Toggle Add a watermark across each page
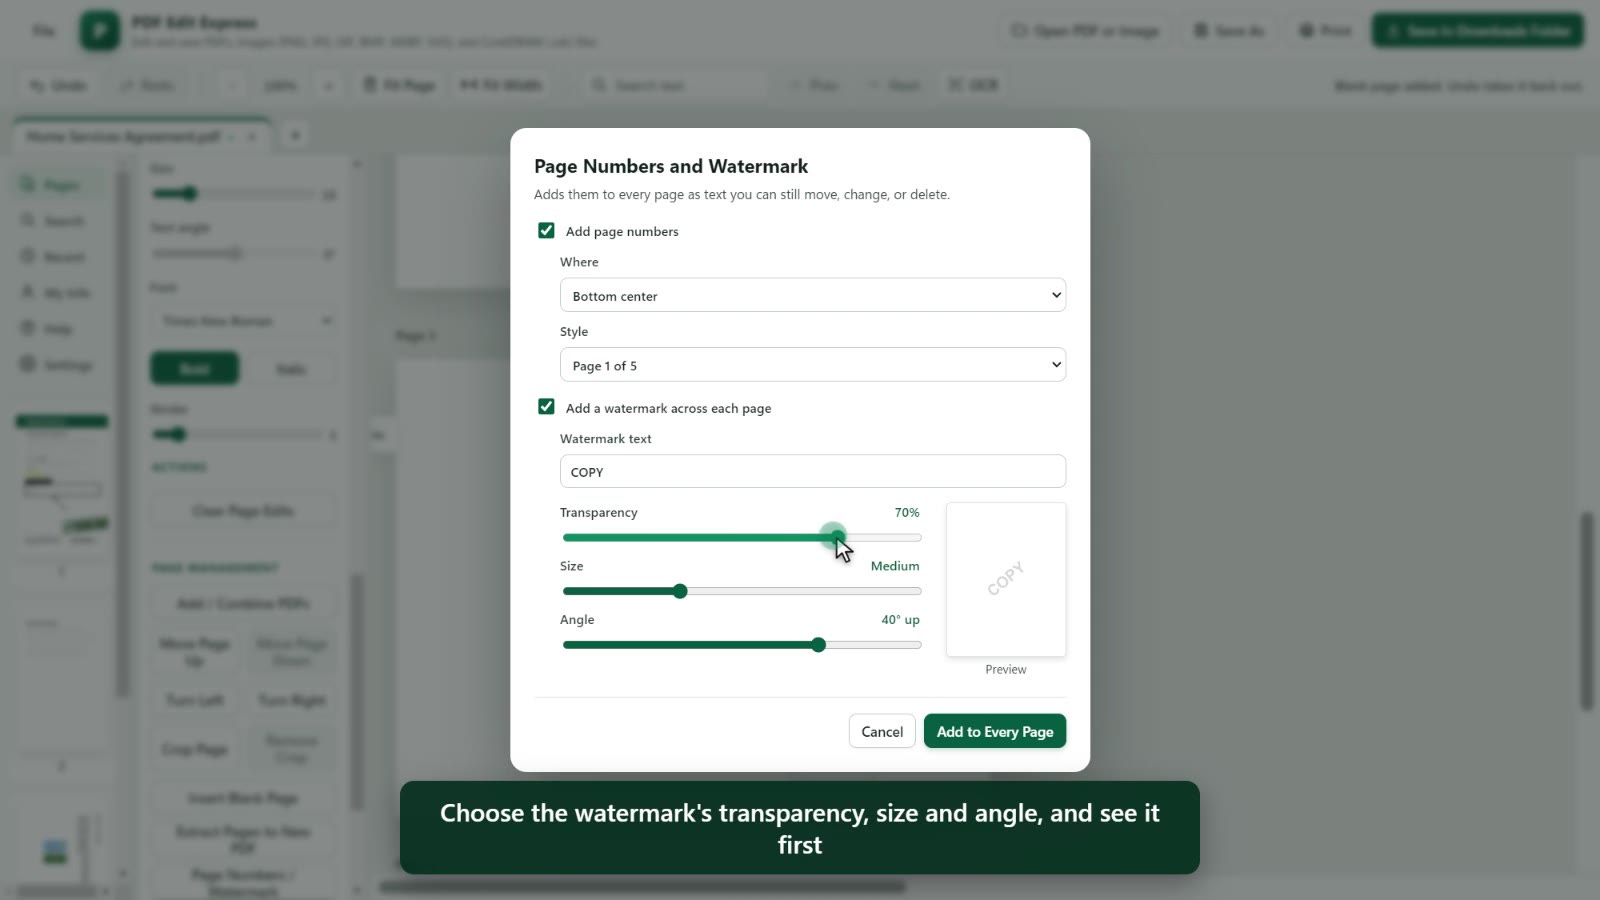This screenshot has height=900, width=1600. (x=546, y=407)
